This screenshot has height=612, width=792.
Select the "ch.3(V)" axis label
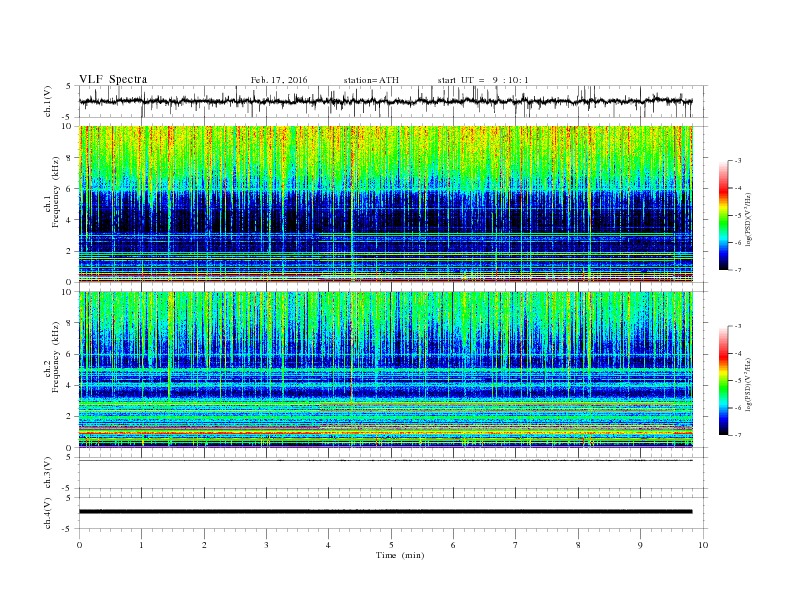(48, 473)
